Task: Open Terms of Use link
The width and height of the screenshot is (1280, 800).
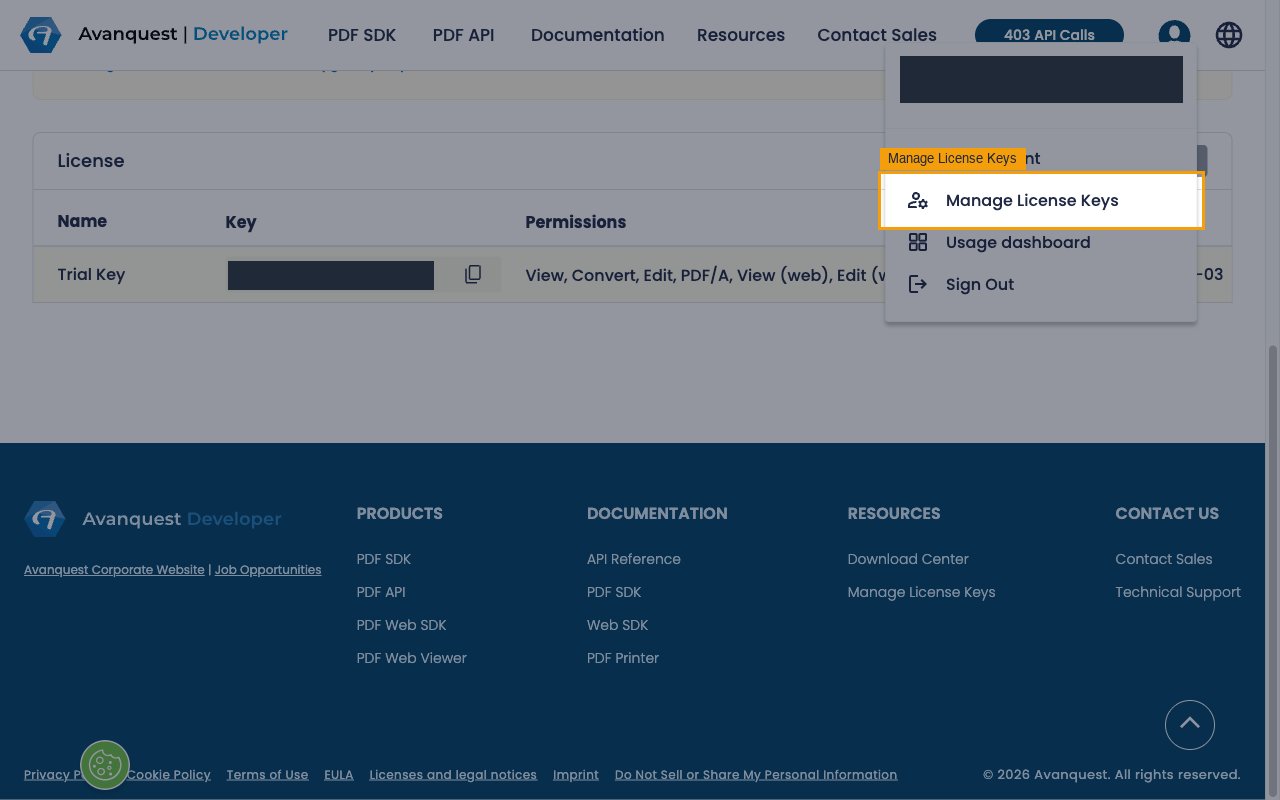Action: point(267,775)
